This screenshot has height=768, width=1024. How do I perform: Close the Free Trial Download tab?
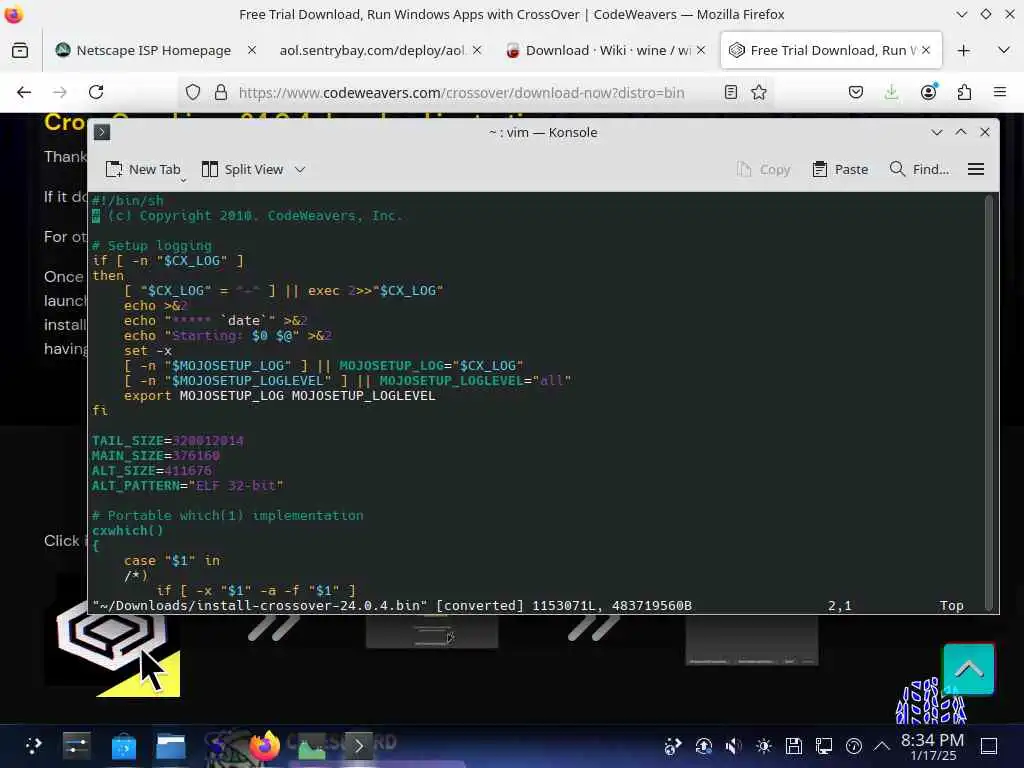[926, 50]
